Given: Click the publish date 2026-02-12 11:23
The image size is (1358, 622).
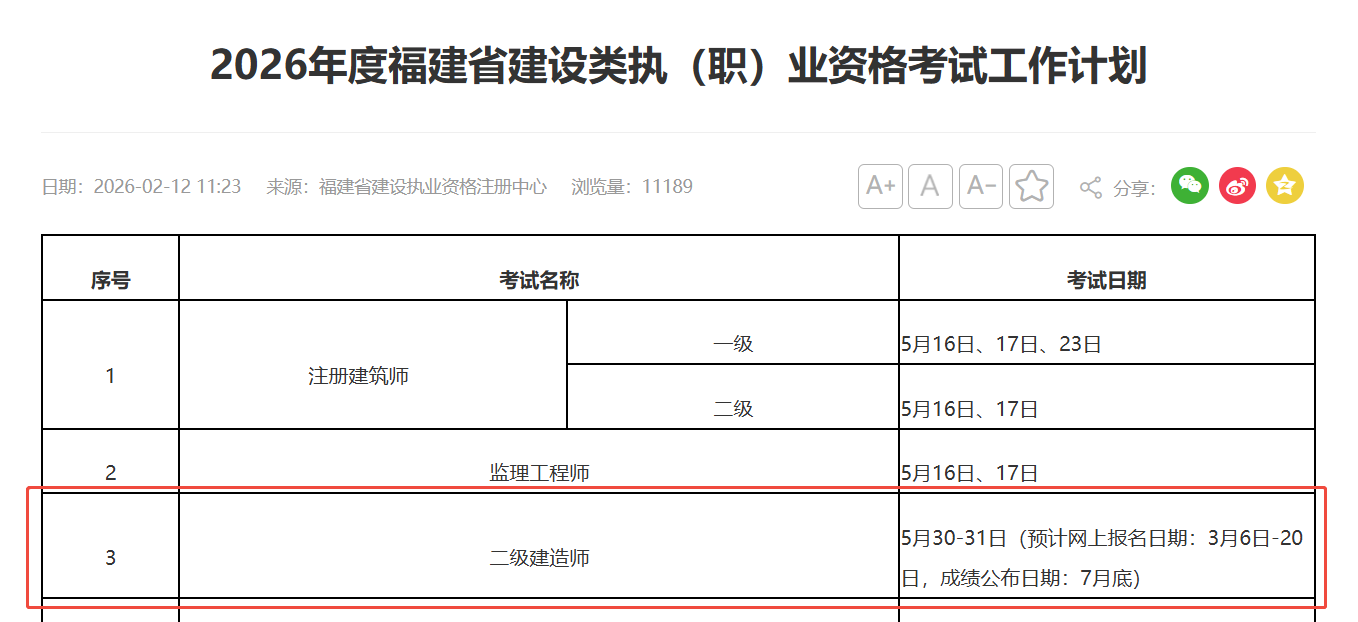Looking at the screenshot, I should pos(167,187).
